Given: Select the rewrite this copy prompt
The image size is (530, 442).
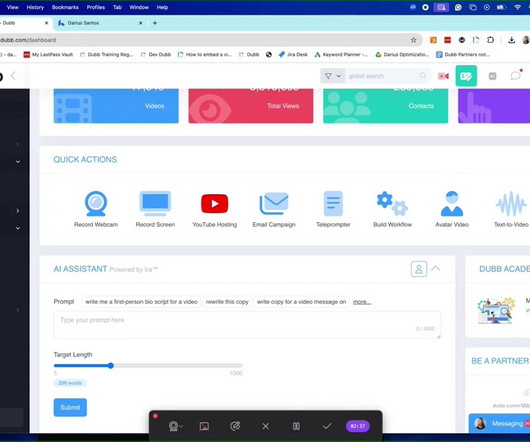Looking at the screenshot, I should [227, 302].
